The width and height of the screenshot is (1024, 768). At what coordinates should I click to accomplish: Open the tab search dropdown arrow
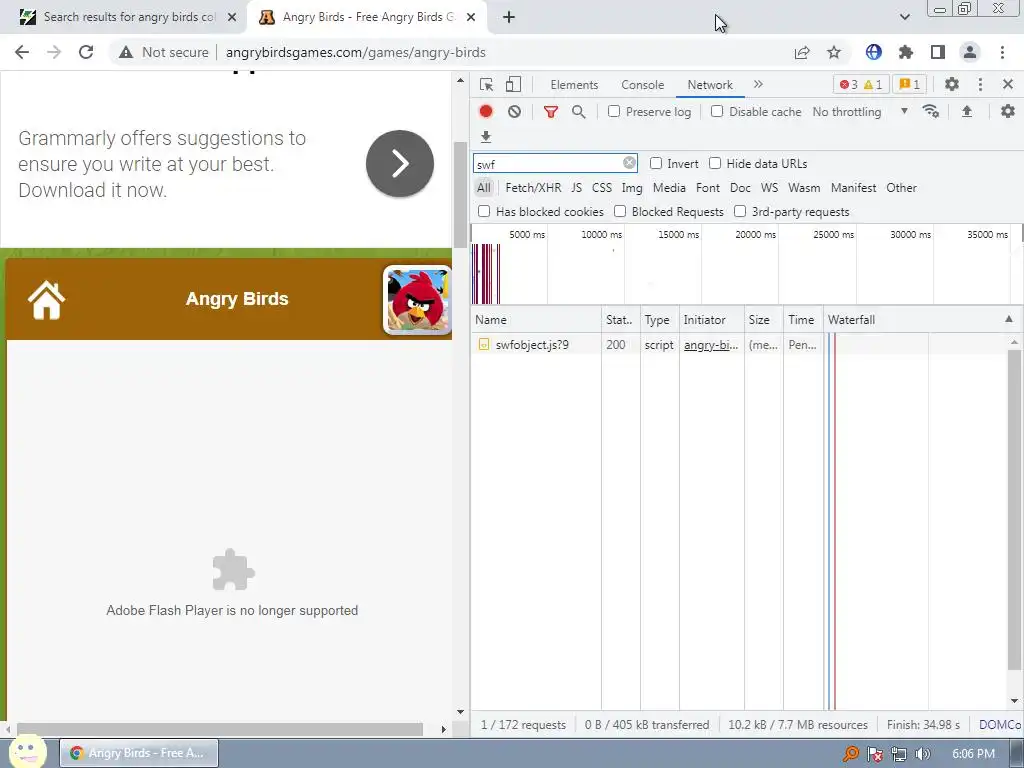coord(904,17)
